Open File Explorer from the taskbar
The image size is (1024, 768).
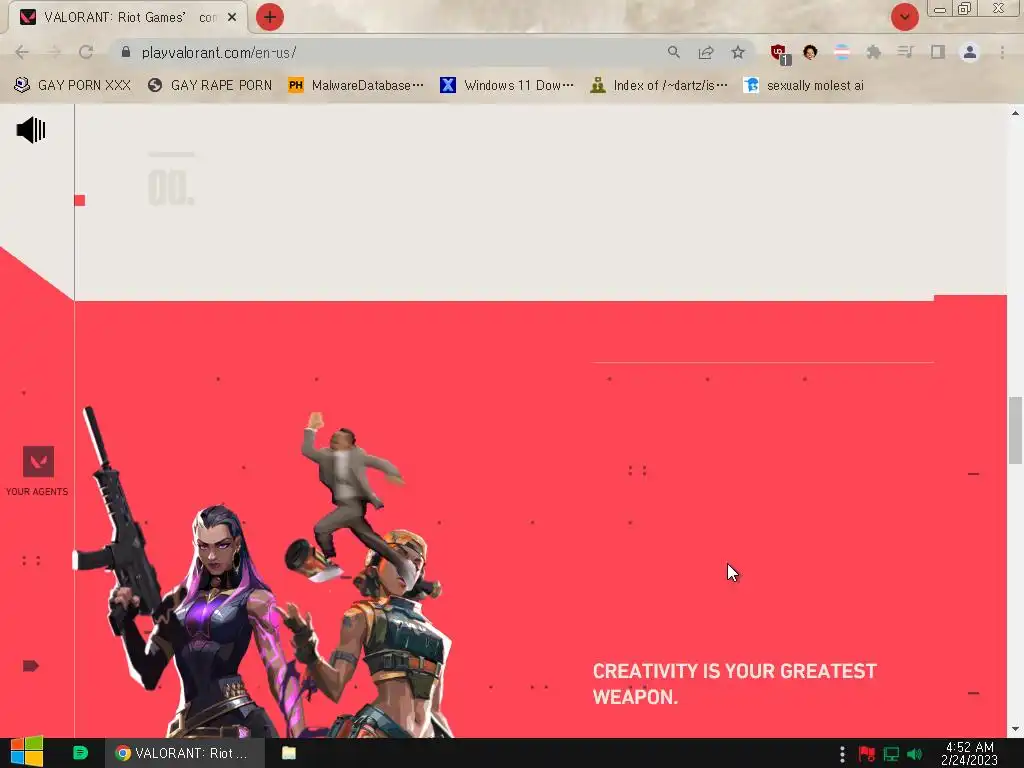(x=289, y=753)
